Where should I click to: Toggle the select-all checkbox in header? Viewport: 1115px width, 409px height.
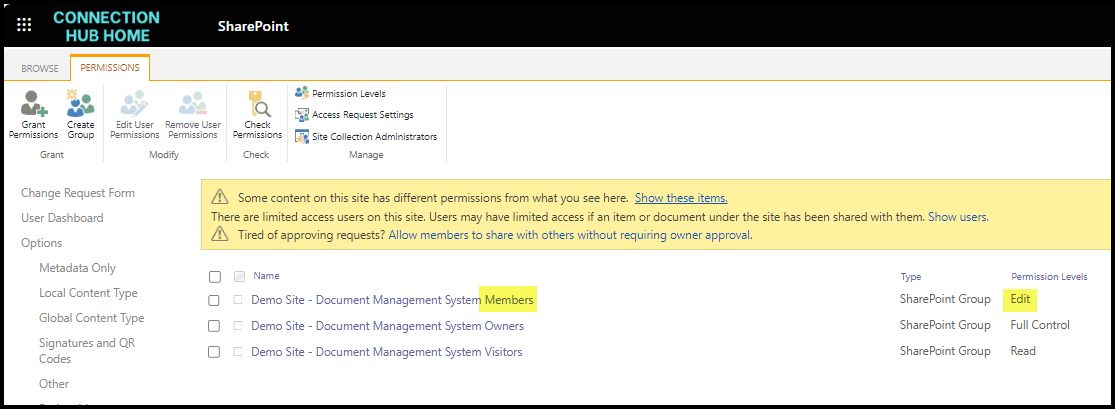point(214,277)
